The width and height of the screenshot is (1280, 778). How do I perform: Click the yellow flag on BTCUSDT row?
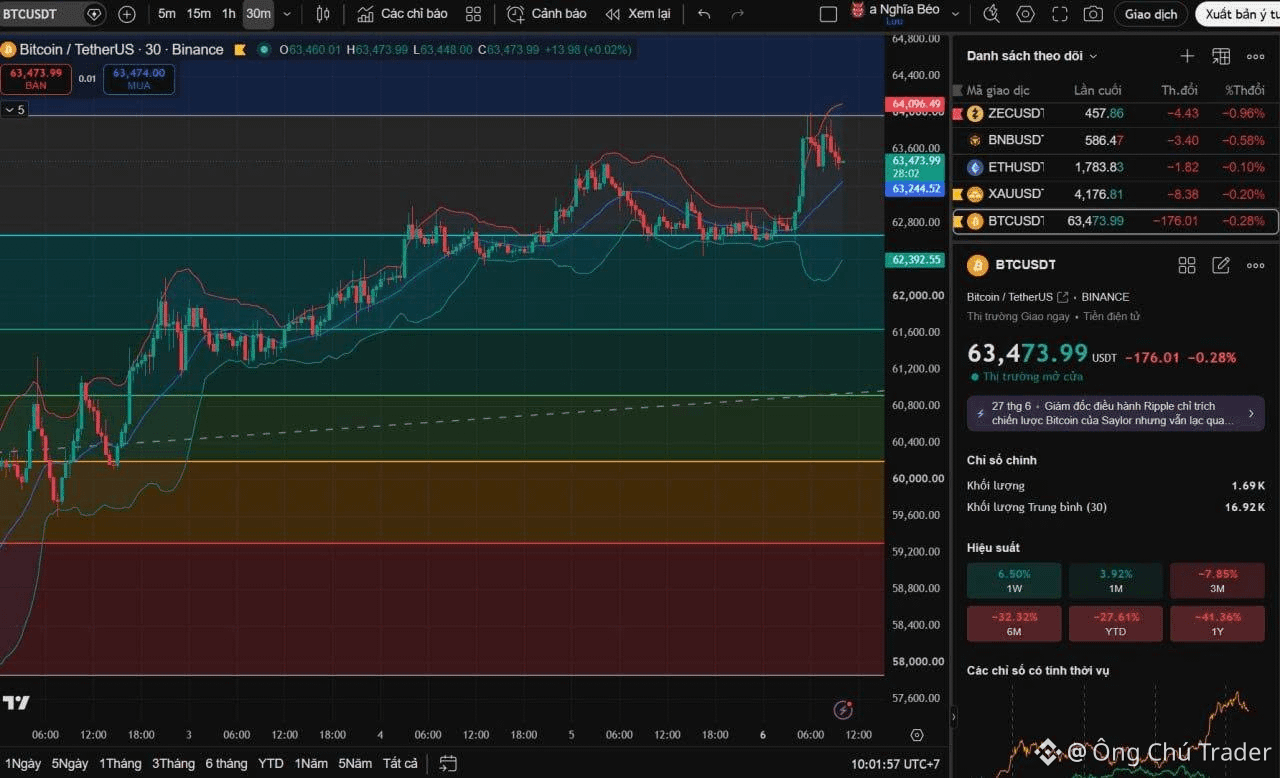coord(958,221)
